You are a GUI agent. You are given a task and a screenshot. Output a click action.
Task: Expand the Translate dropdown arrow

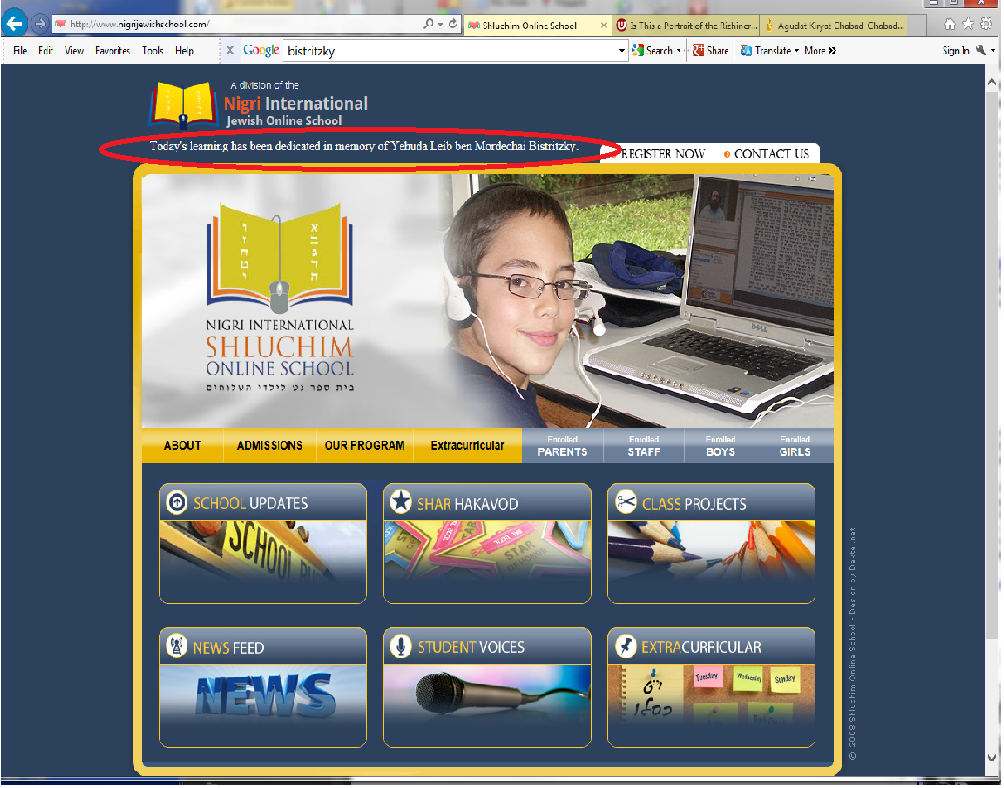(x=797, y=51)
